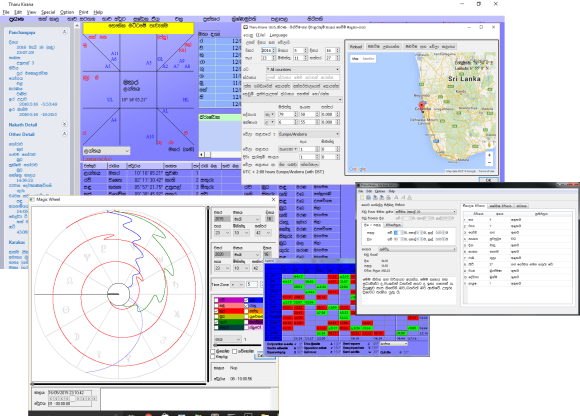Select the Map view button
The height and width of the screenshot is (416, 580).
click(x=355, y=59)
